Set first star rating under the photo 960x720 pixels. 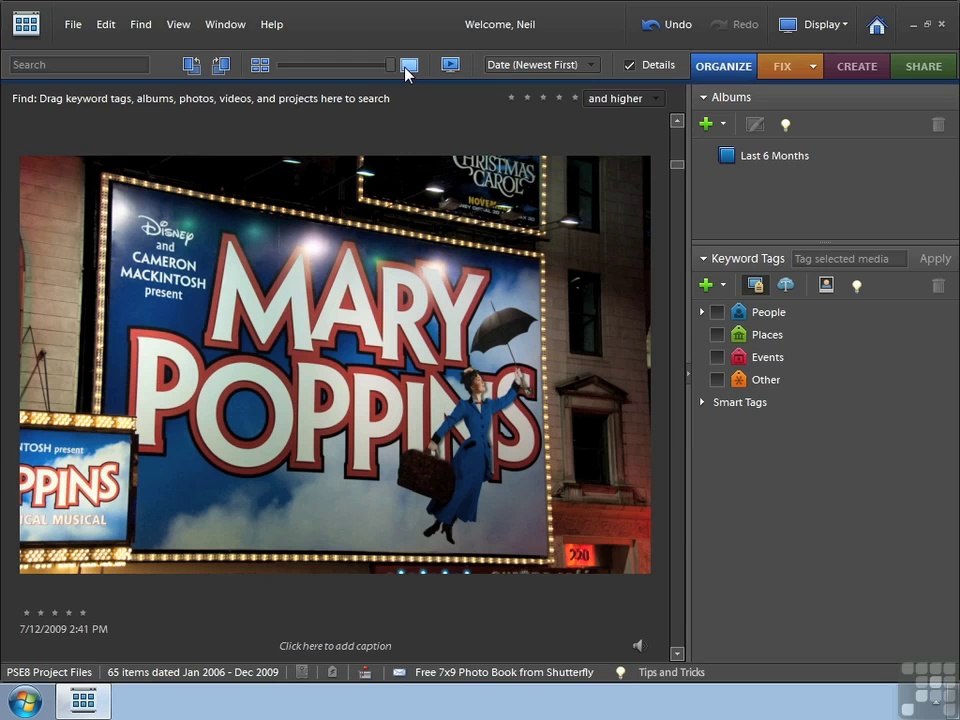coord(26,612)
